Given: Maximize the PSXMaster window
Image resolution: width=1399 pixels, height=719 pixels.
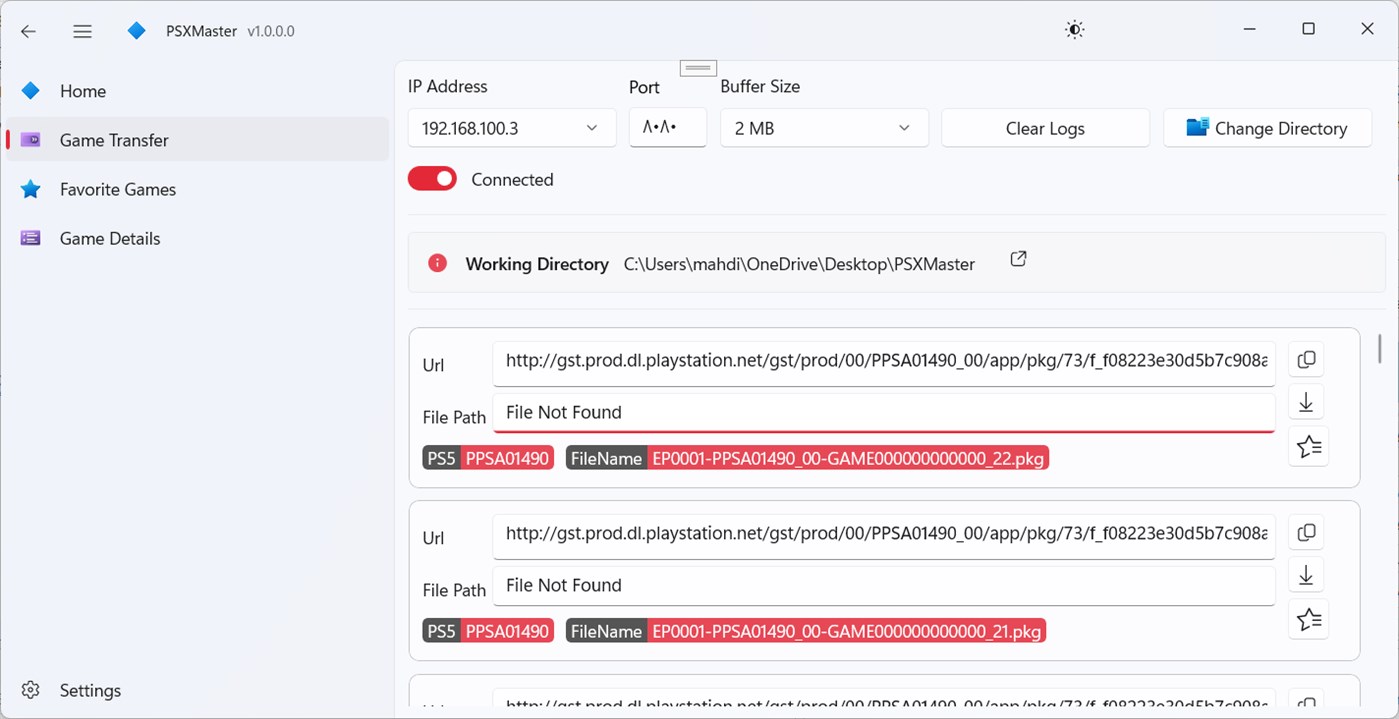Looking at the screenshot, I should 1308,29.
